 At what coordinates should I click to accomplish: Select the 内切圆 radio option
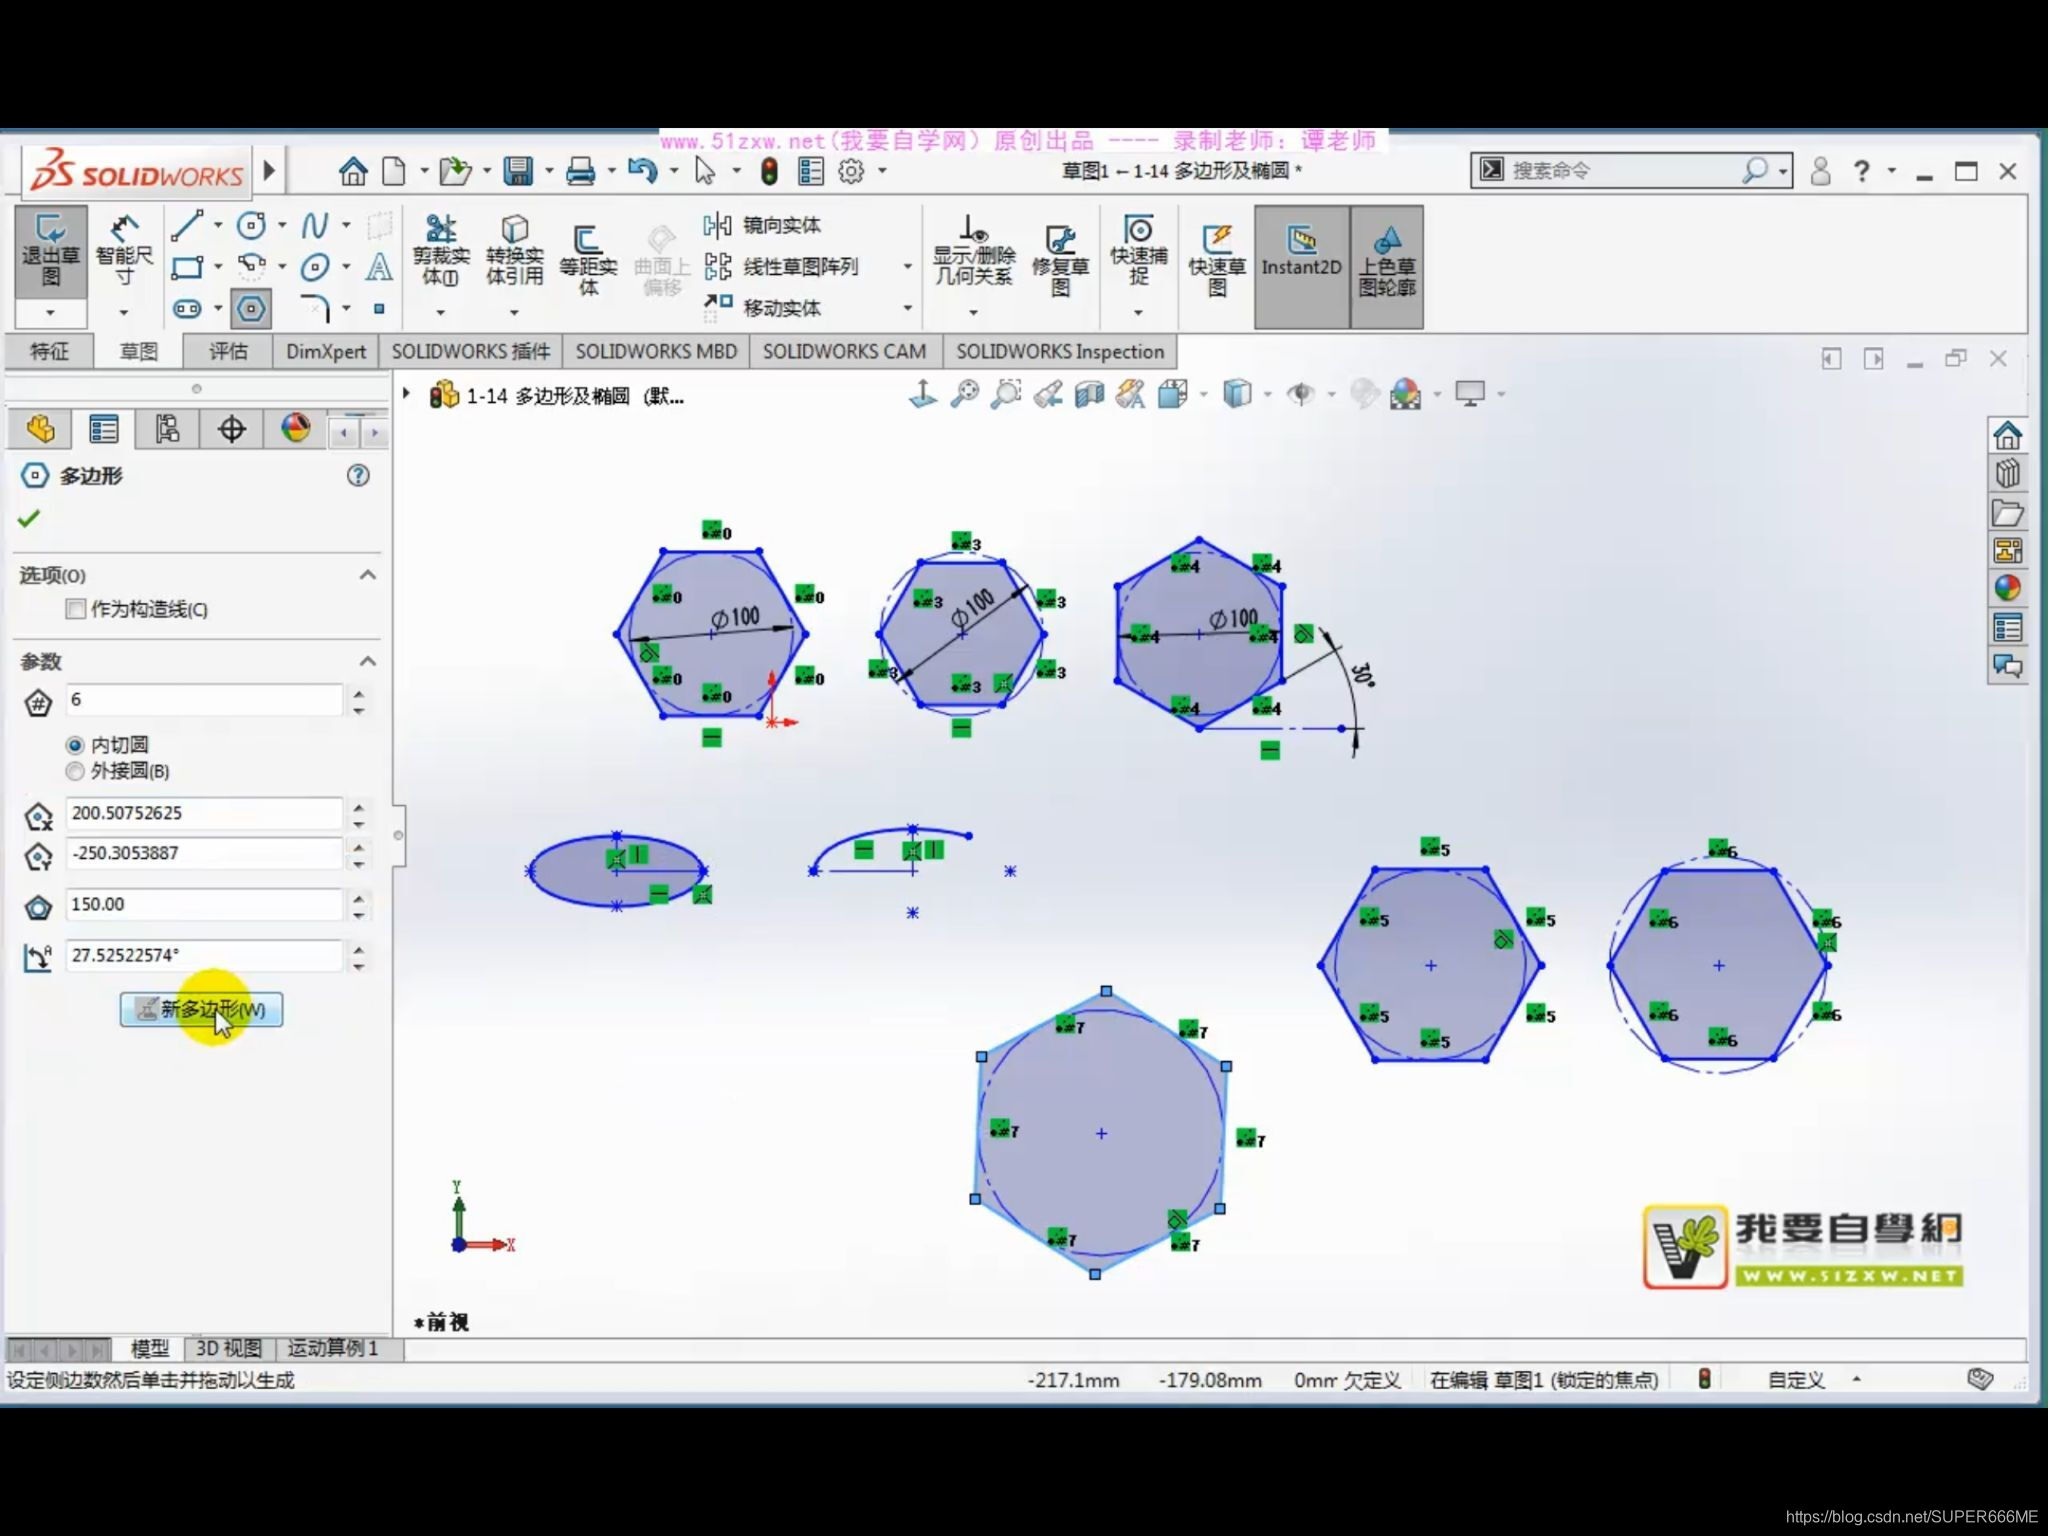(75, 745)
